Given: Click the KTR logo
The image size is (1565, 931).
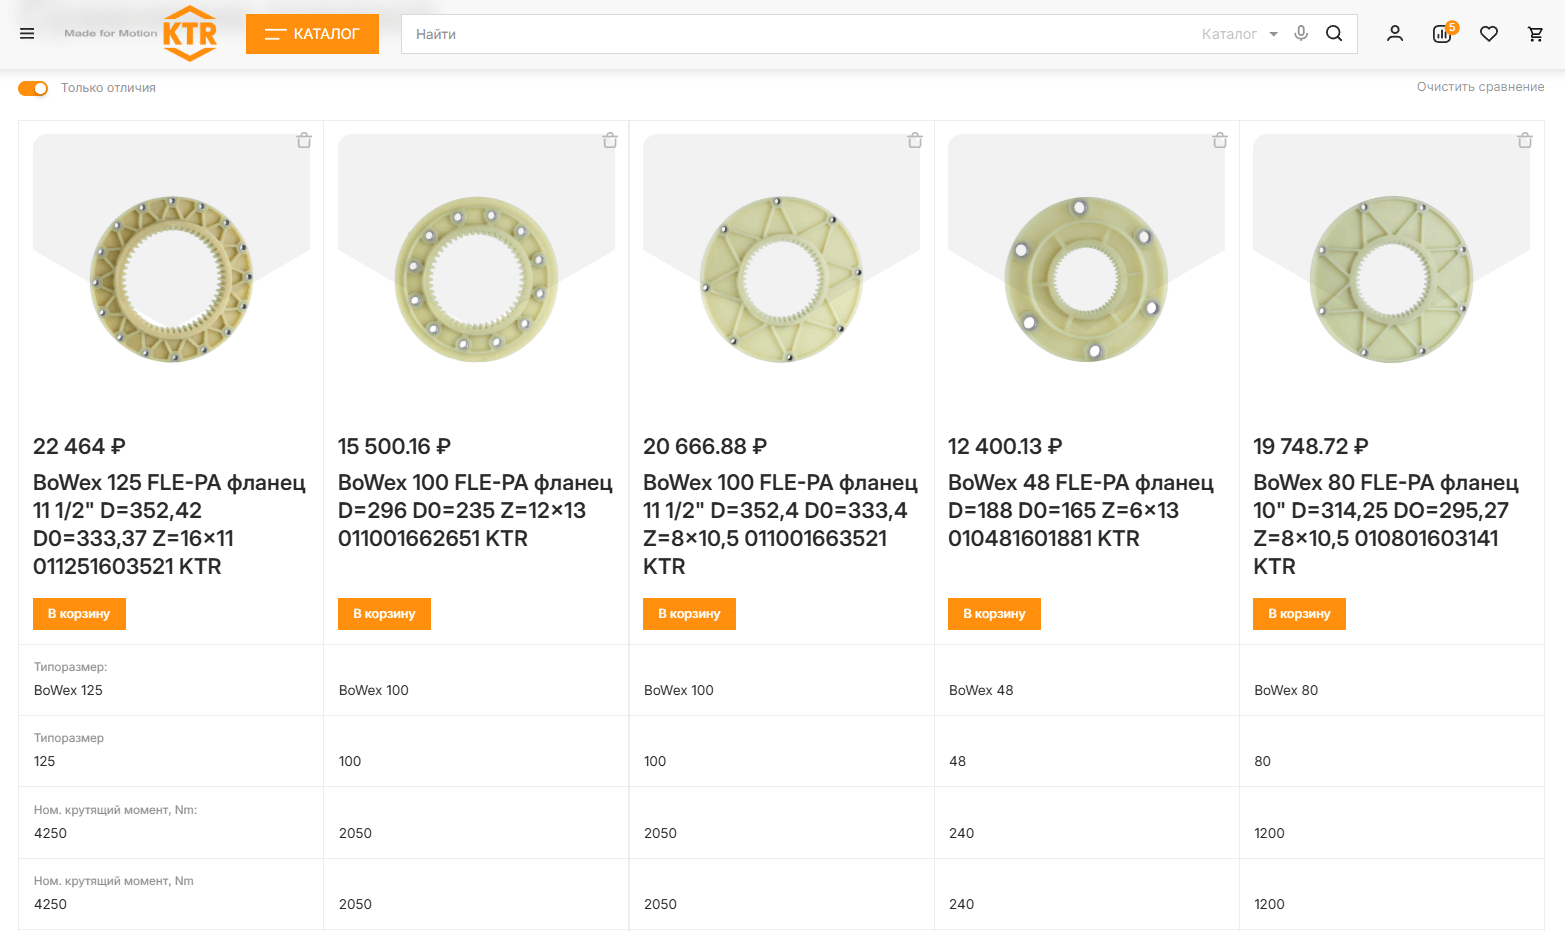Looking at the screenshot, I should click(189, 33).
